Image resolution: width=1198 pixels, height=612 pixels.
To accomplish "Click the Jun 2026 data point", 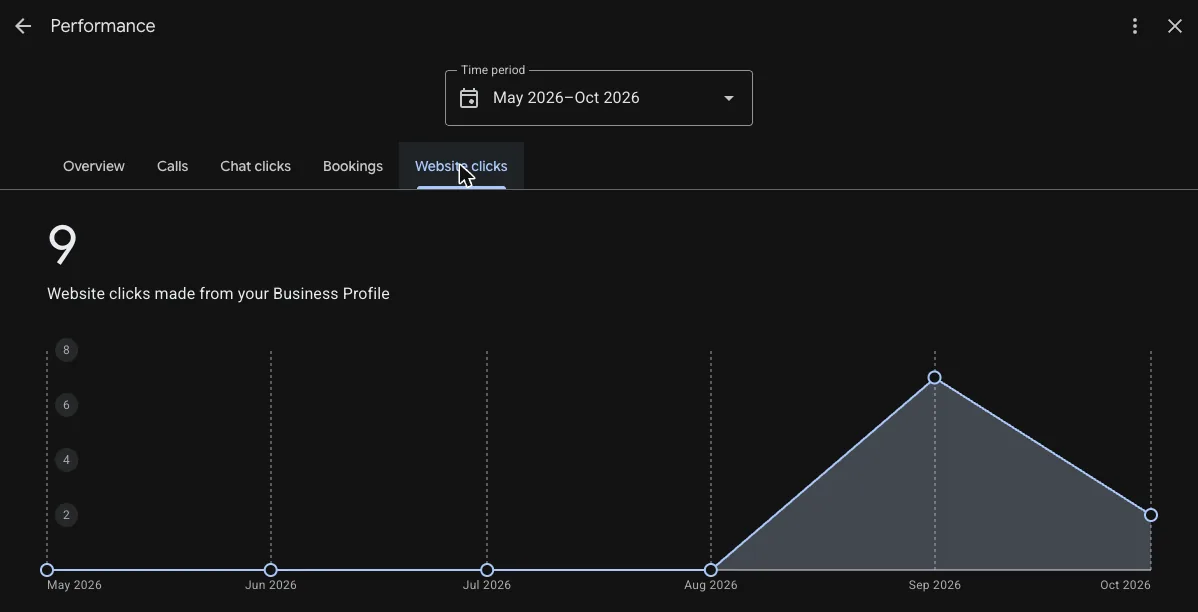I will pyautogui.click(x=270, y=570).
